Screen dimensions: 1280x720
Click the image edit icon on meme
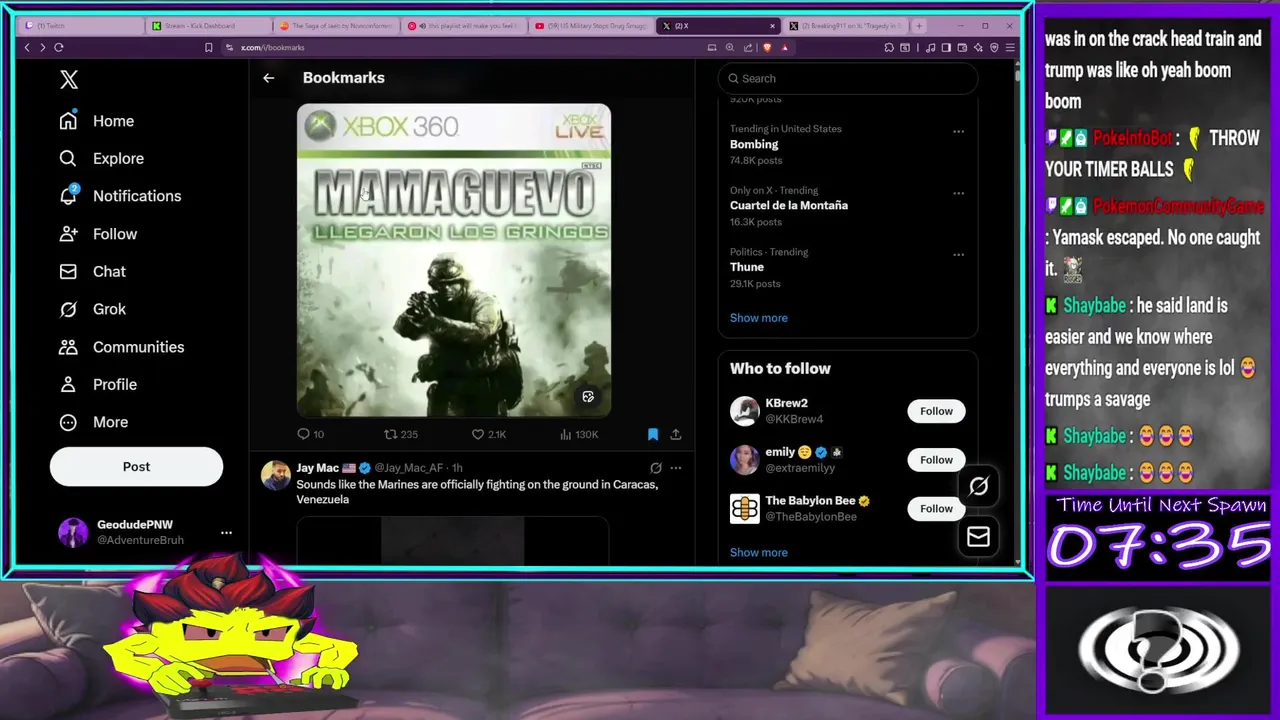[x=588, y=397]
